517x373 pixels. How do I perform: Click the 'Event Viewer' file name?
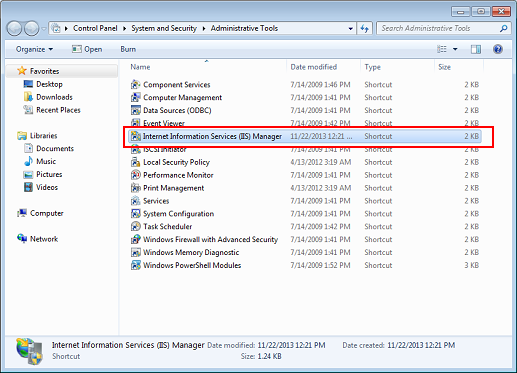pyautogui.click(x=164, y=123)
